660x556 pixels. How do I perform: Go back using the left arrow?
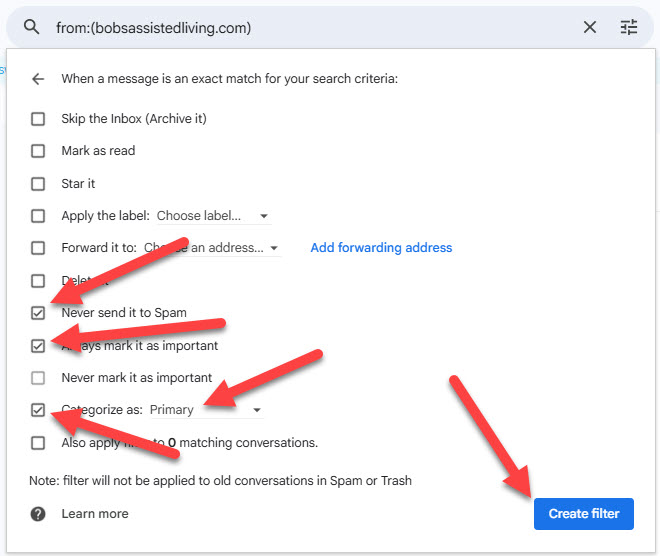click(x=38, y=78)
